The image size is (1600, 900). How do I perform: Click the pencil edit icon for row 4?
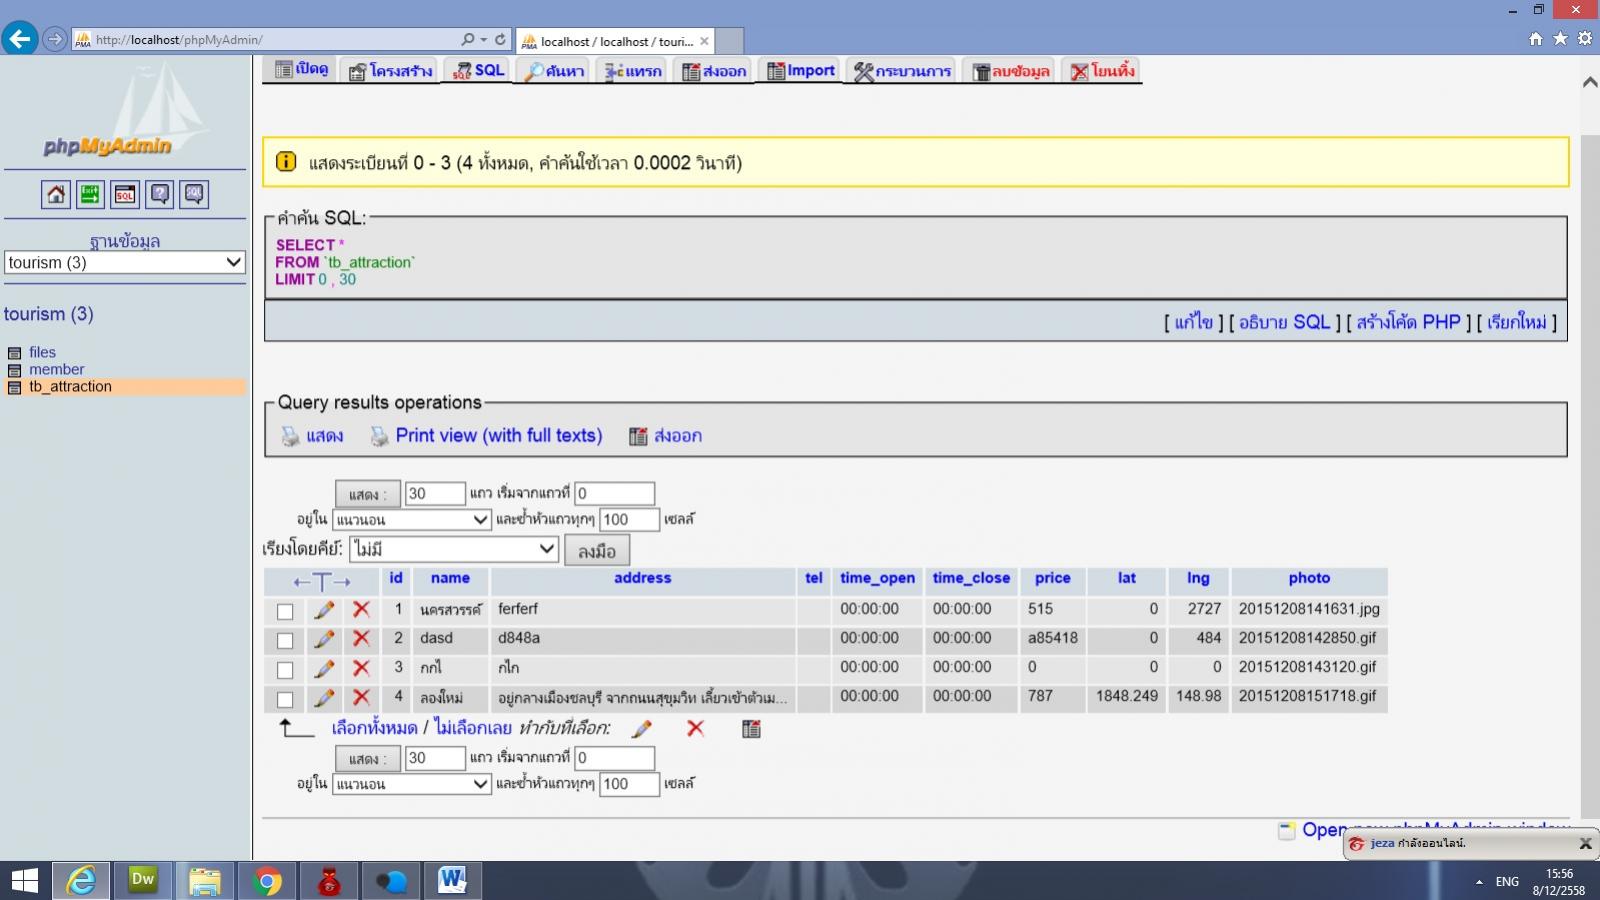coord(324,698)
